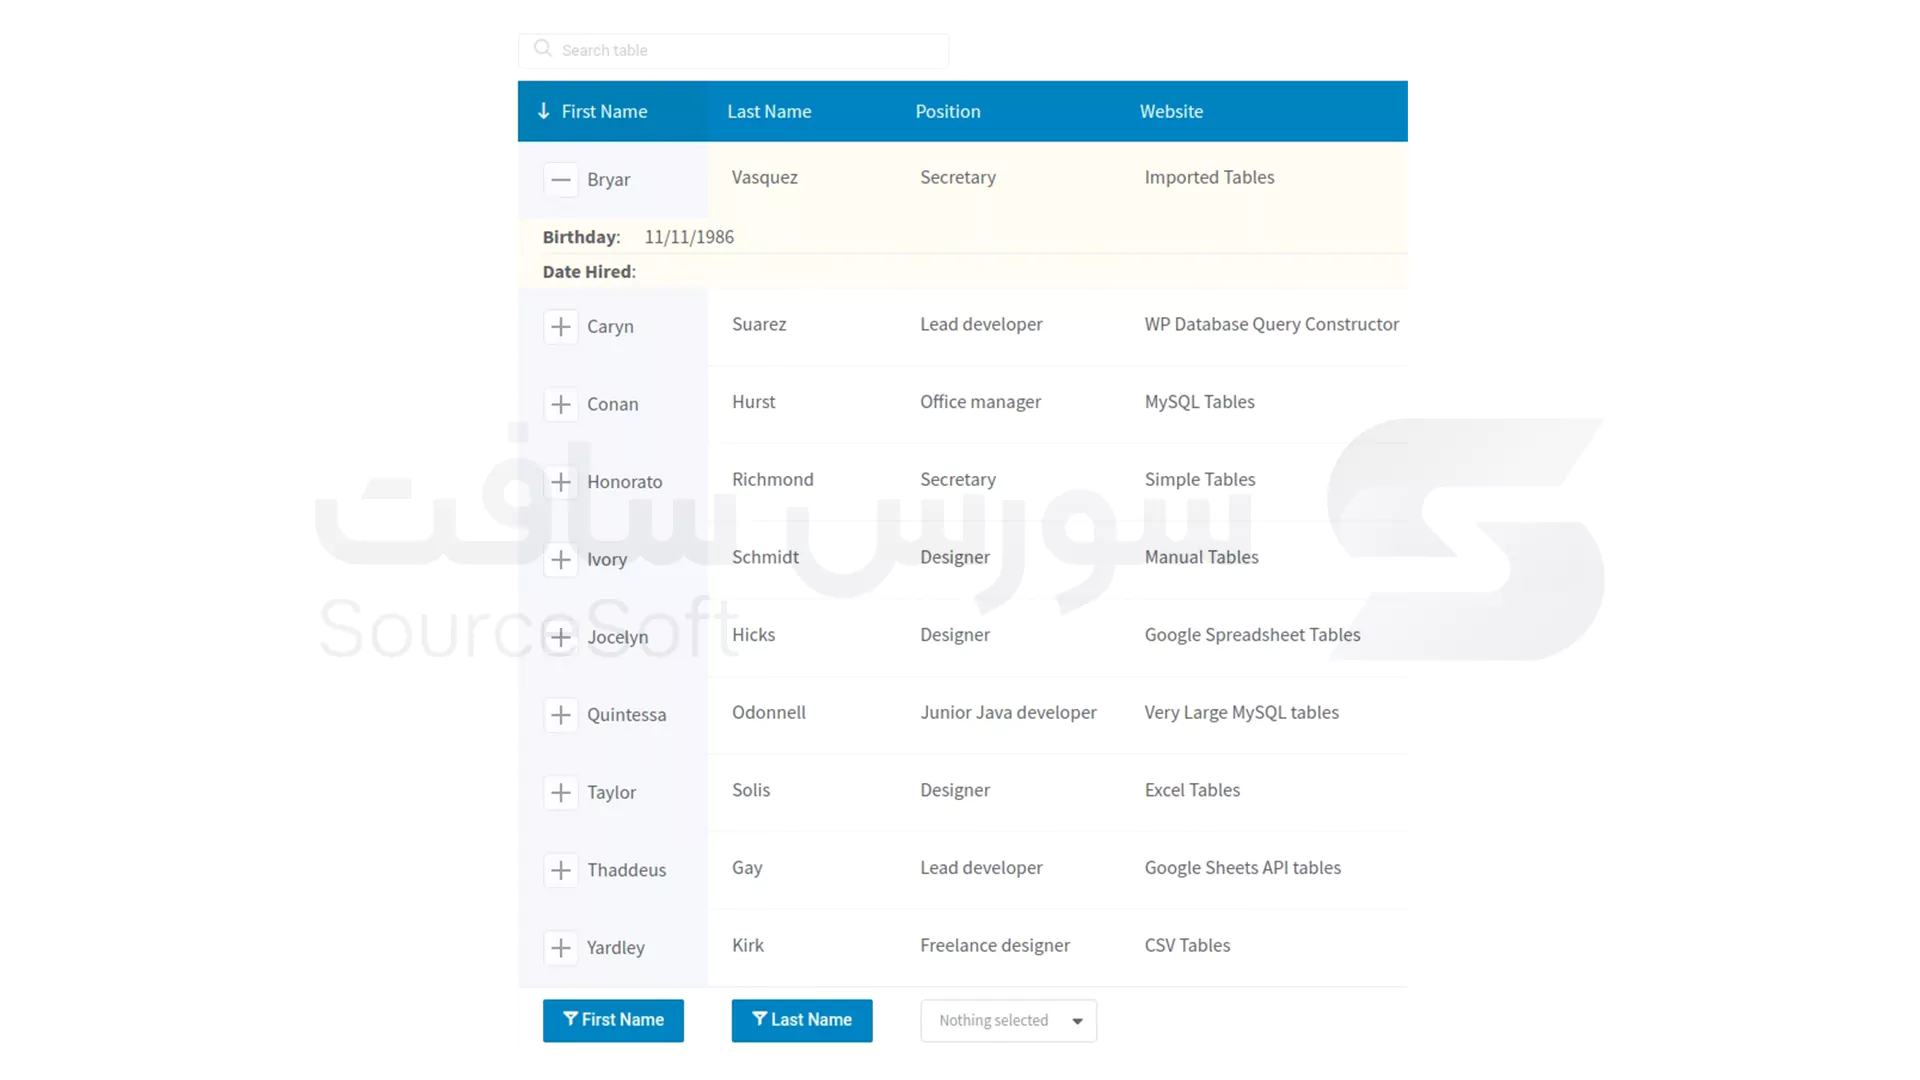
Task: Sort by Last Name column header
Action: pyautogui.click(x=769, y=111)
